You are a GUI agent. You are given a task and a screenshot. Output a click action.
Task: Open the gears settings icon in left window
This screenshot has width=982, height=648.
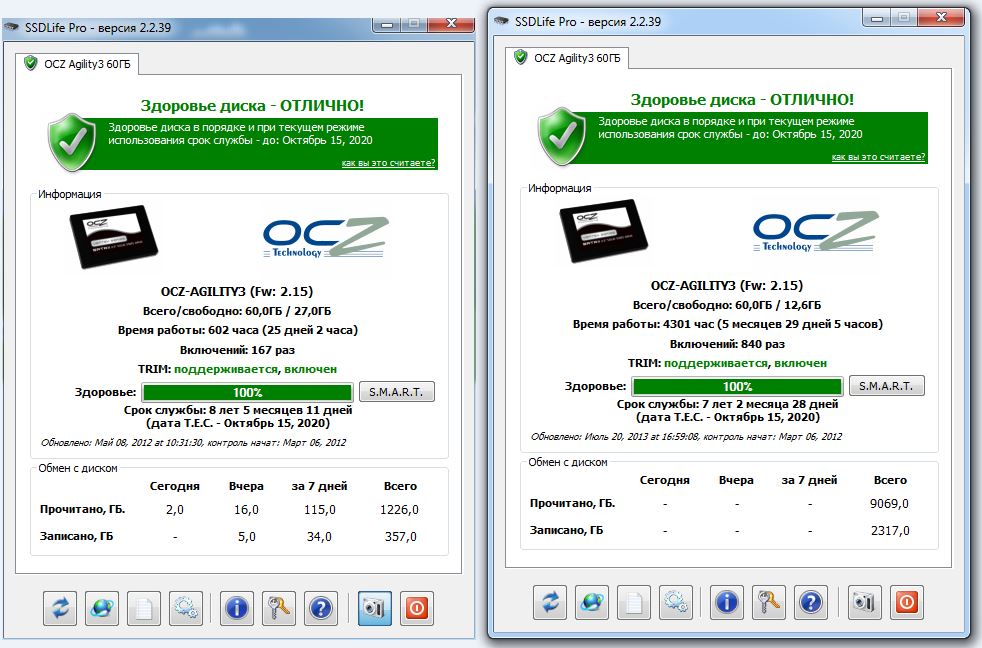click(x=186, y=608)
